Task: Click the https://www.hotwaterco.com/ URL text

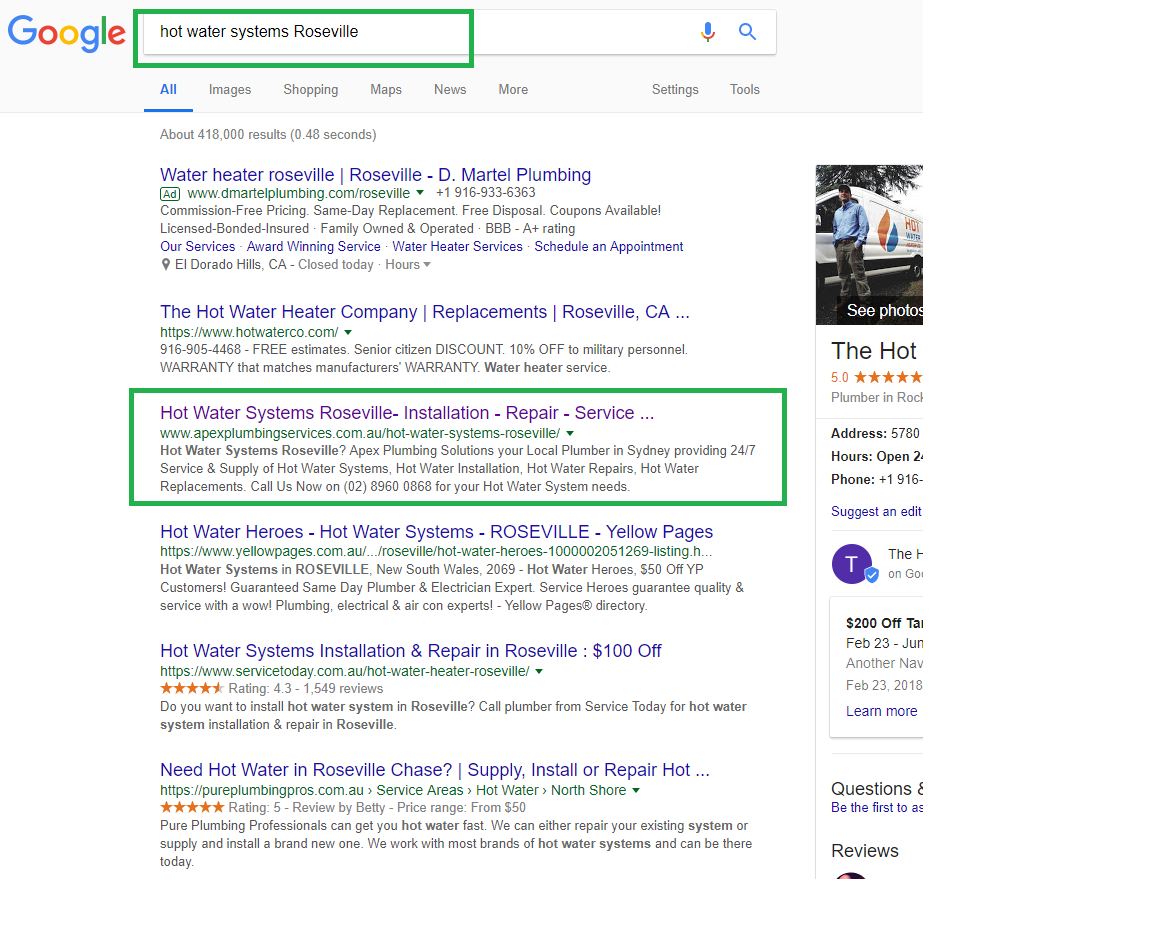Action: click(x=249, y=333)
